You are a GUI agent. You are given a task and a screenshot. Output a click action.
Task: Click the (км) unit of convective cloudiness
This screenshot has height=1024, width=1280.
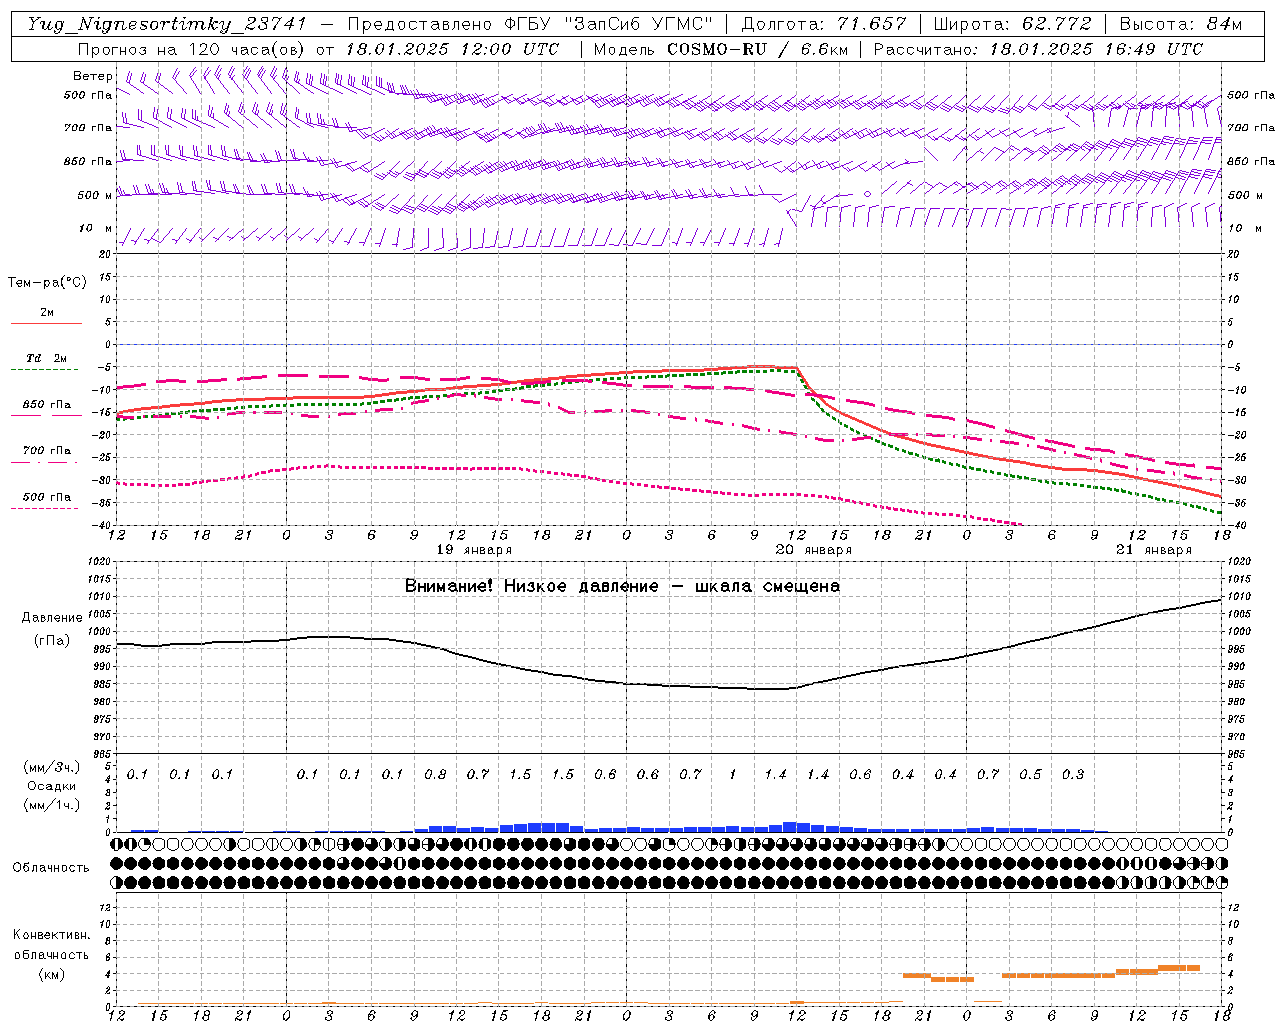52,974
